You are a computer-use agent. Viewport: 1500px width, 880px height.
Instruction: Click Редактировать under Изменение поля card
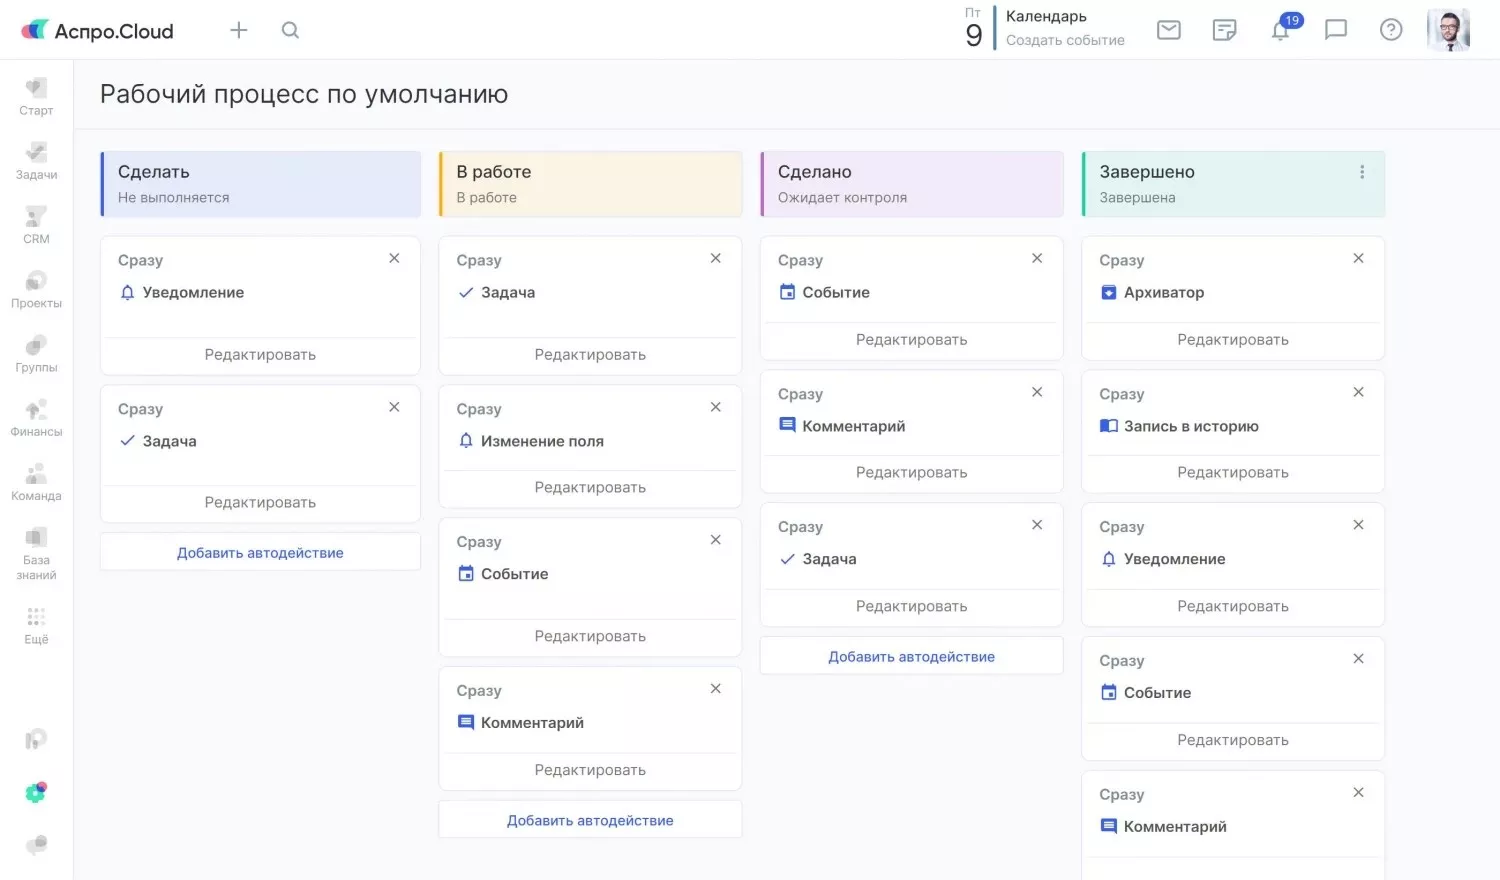(590, 487)
